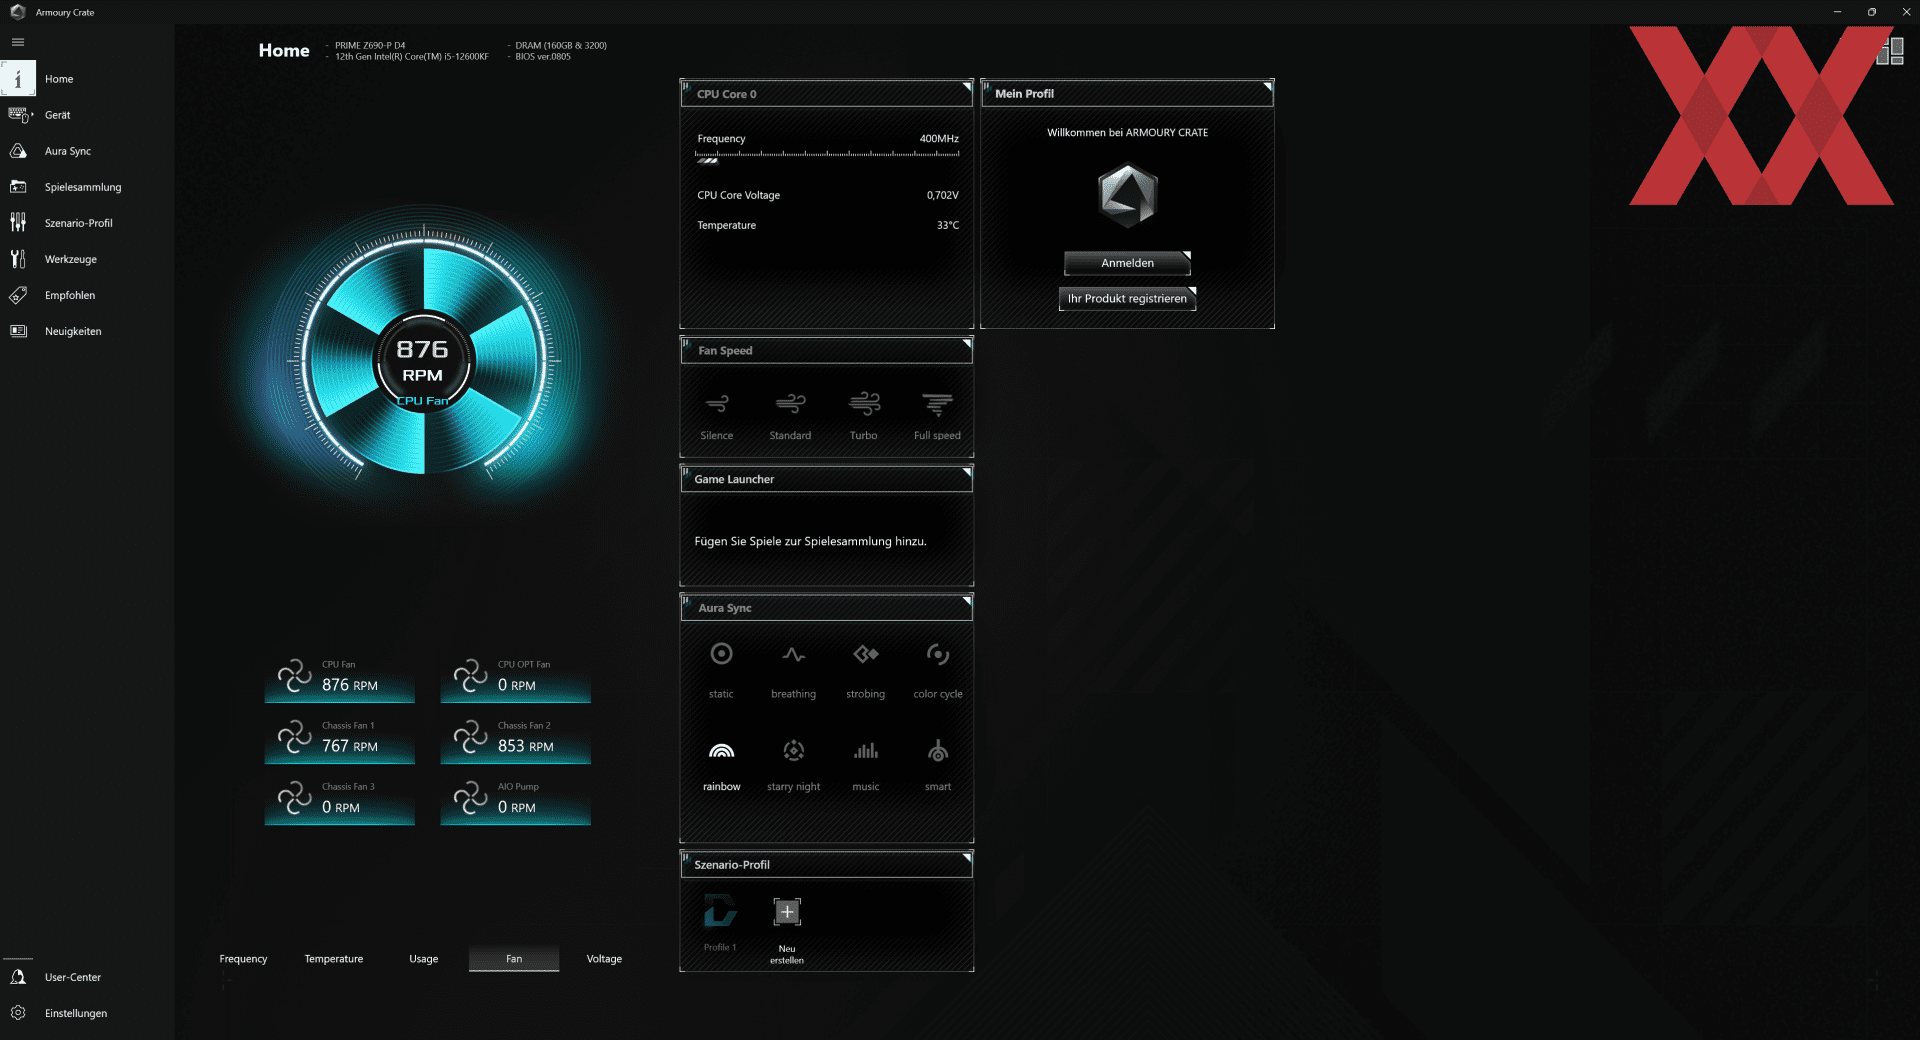Click Ihr Produkt registrieren

[x=1127, y=299]
